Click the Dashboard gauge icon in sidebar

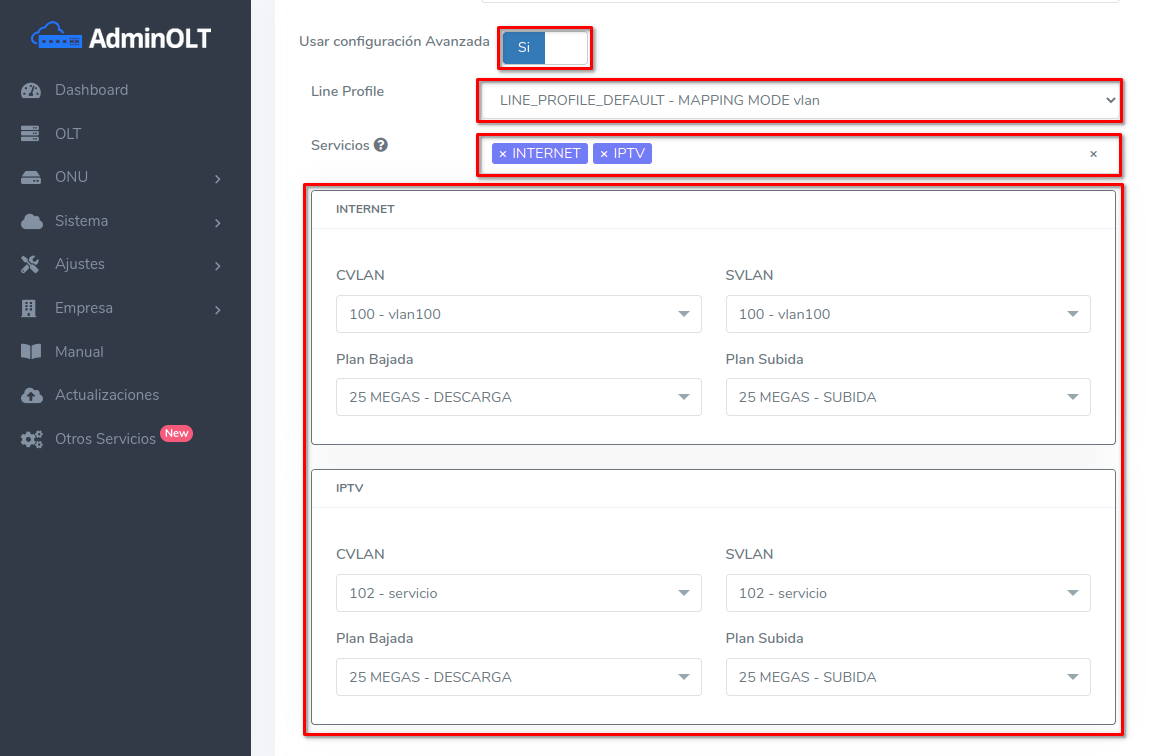pyautogui.click(x=31, y=90)
